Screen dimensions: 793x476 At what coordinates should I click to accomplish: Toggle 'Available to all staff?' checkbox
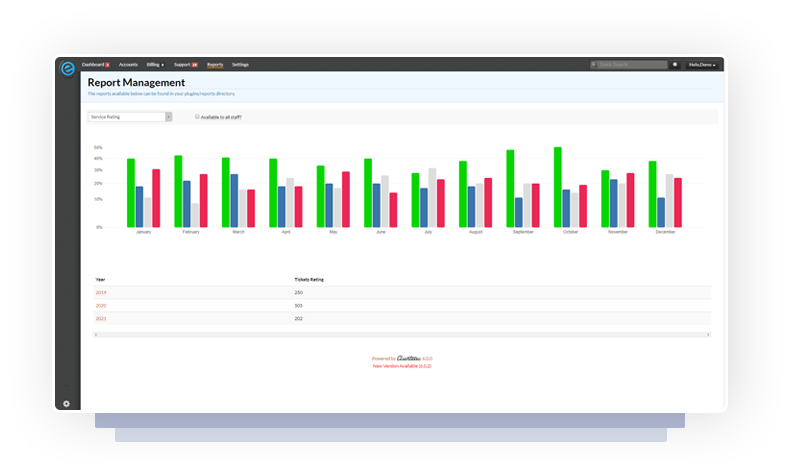[x=197, y=117]
